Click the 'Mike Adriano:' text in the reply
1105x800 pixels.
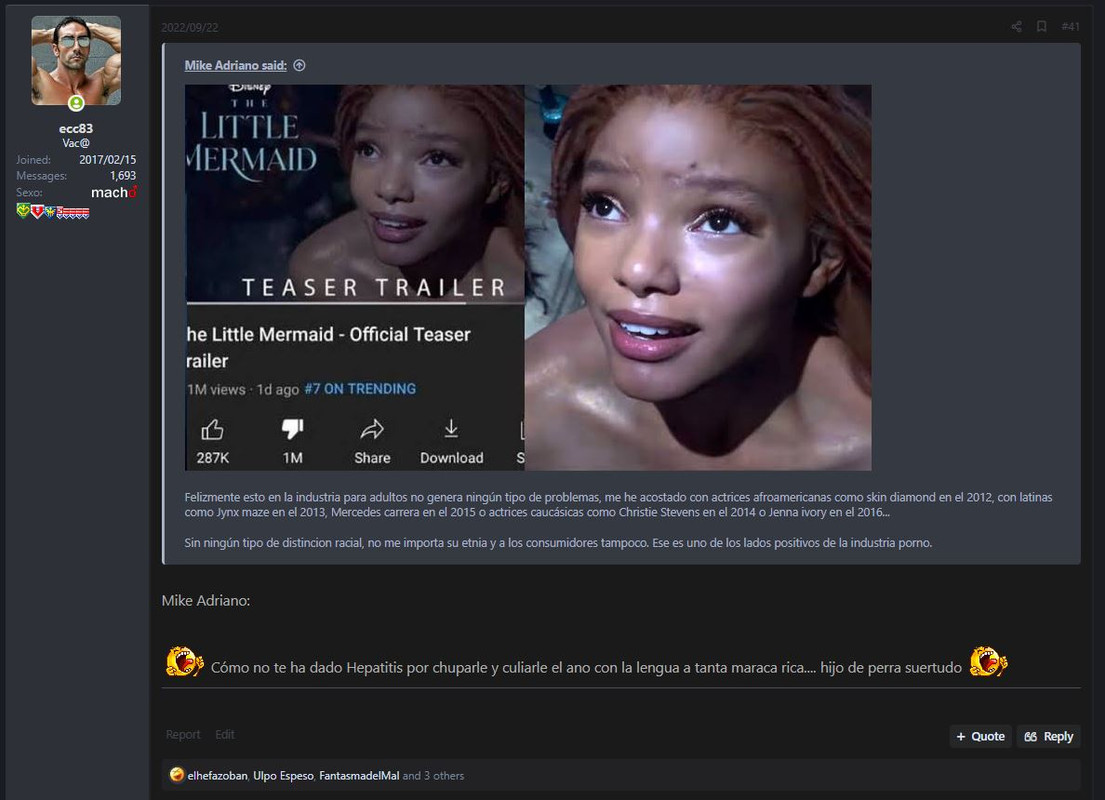tap(206, 601)
